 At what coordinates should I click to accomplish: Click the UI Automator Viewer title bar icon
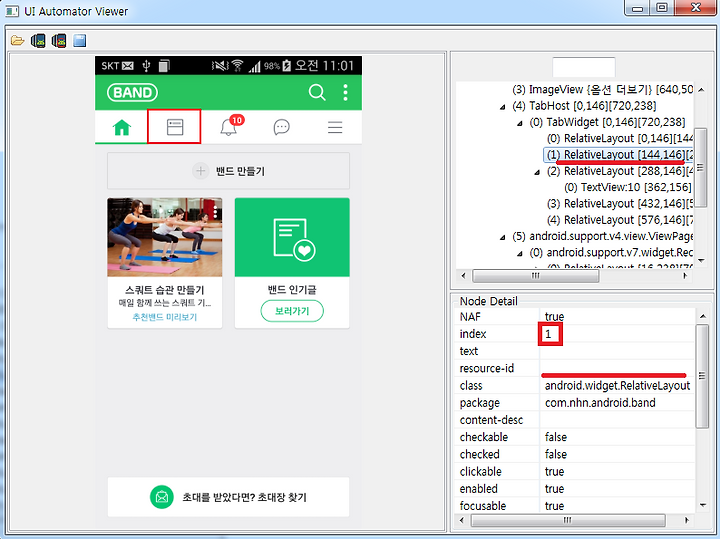click(x=12, y=11)
